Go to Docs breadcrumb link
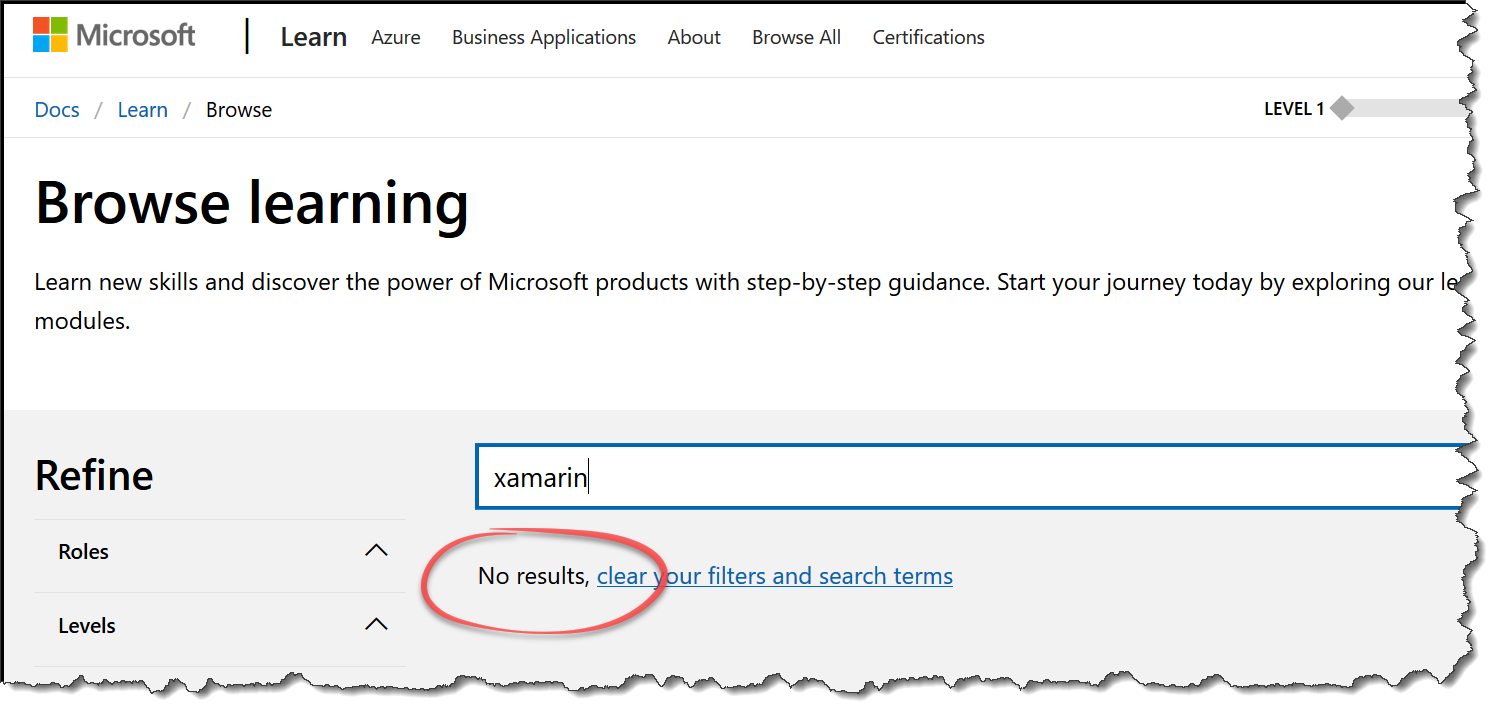 [x=57, y=110]
